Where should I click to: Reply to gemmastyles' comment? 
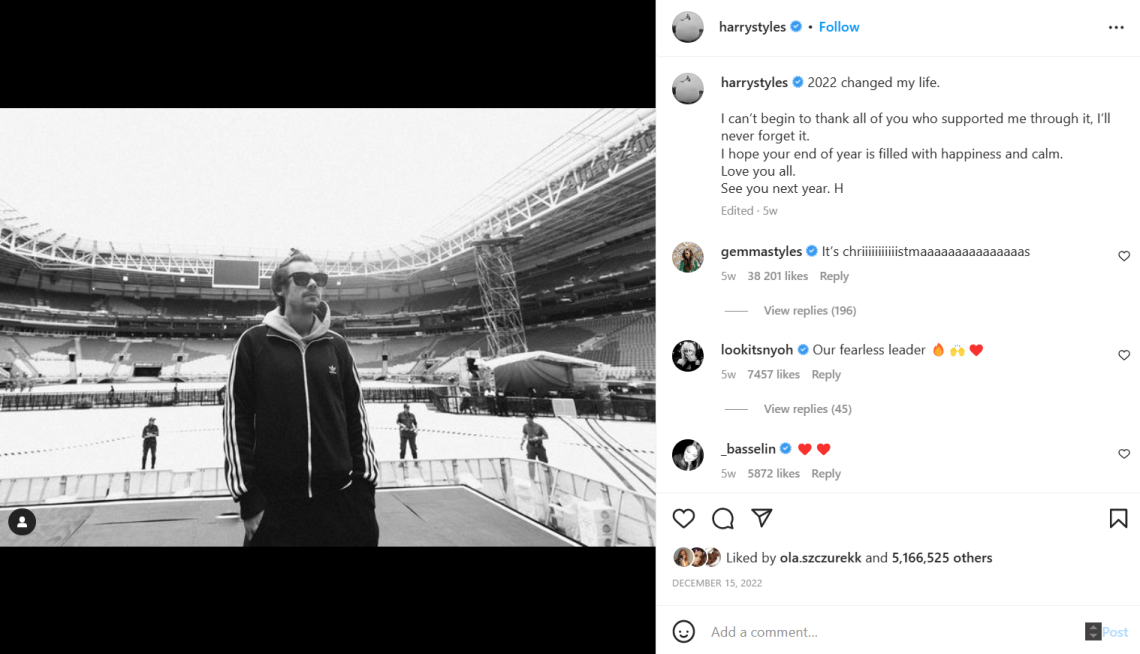tap(834, 276)
